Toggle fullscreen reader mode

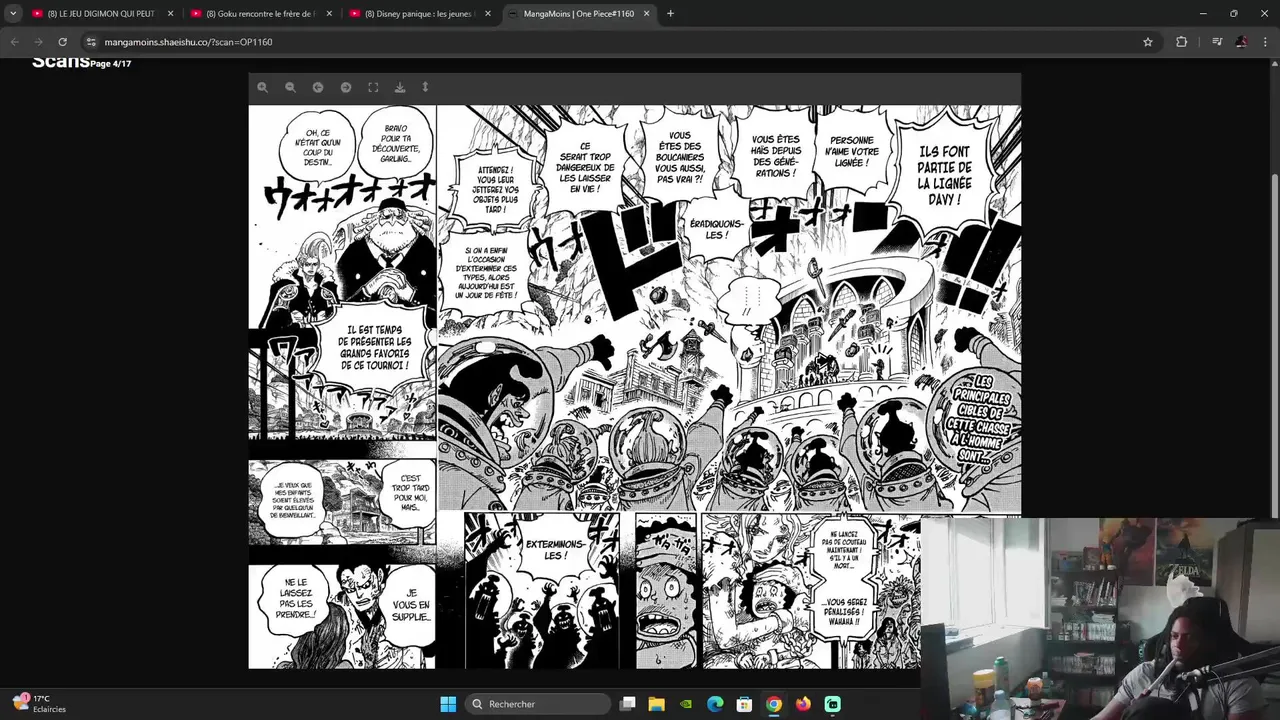[373, 87]
